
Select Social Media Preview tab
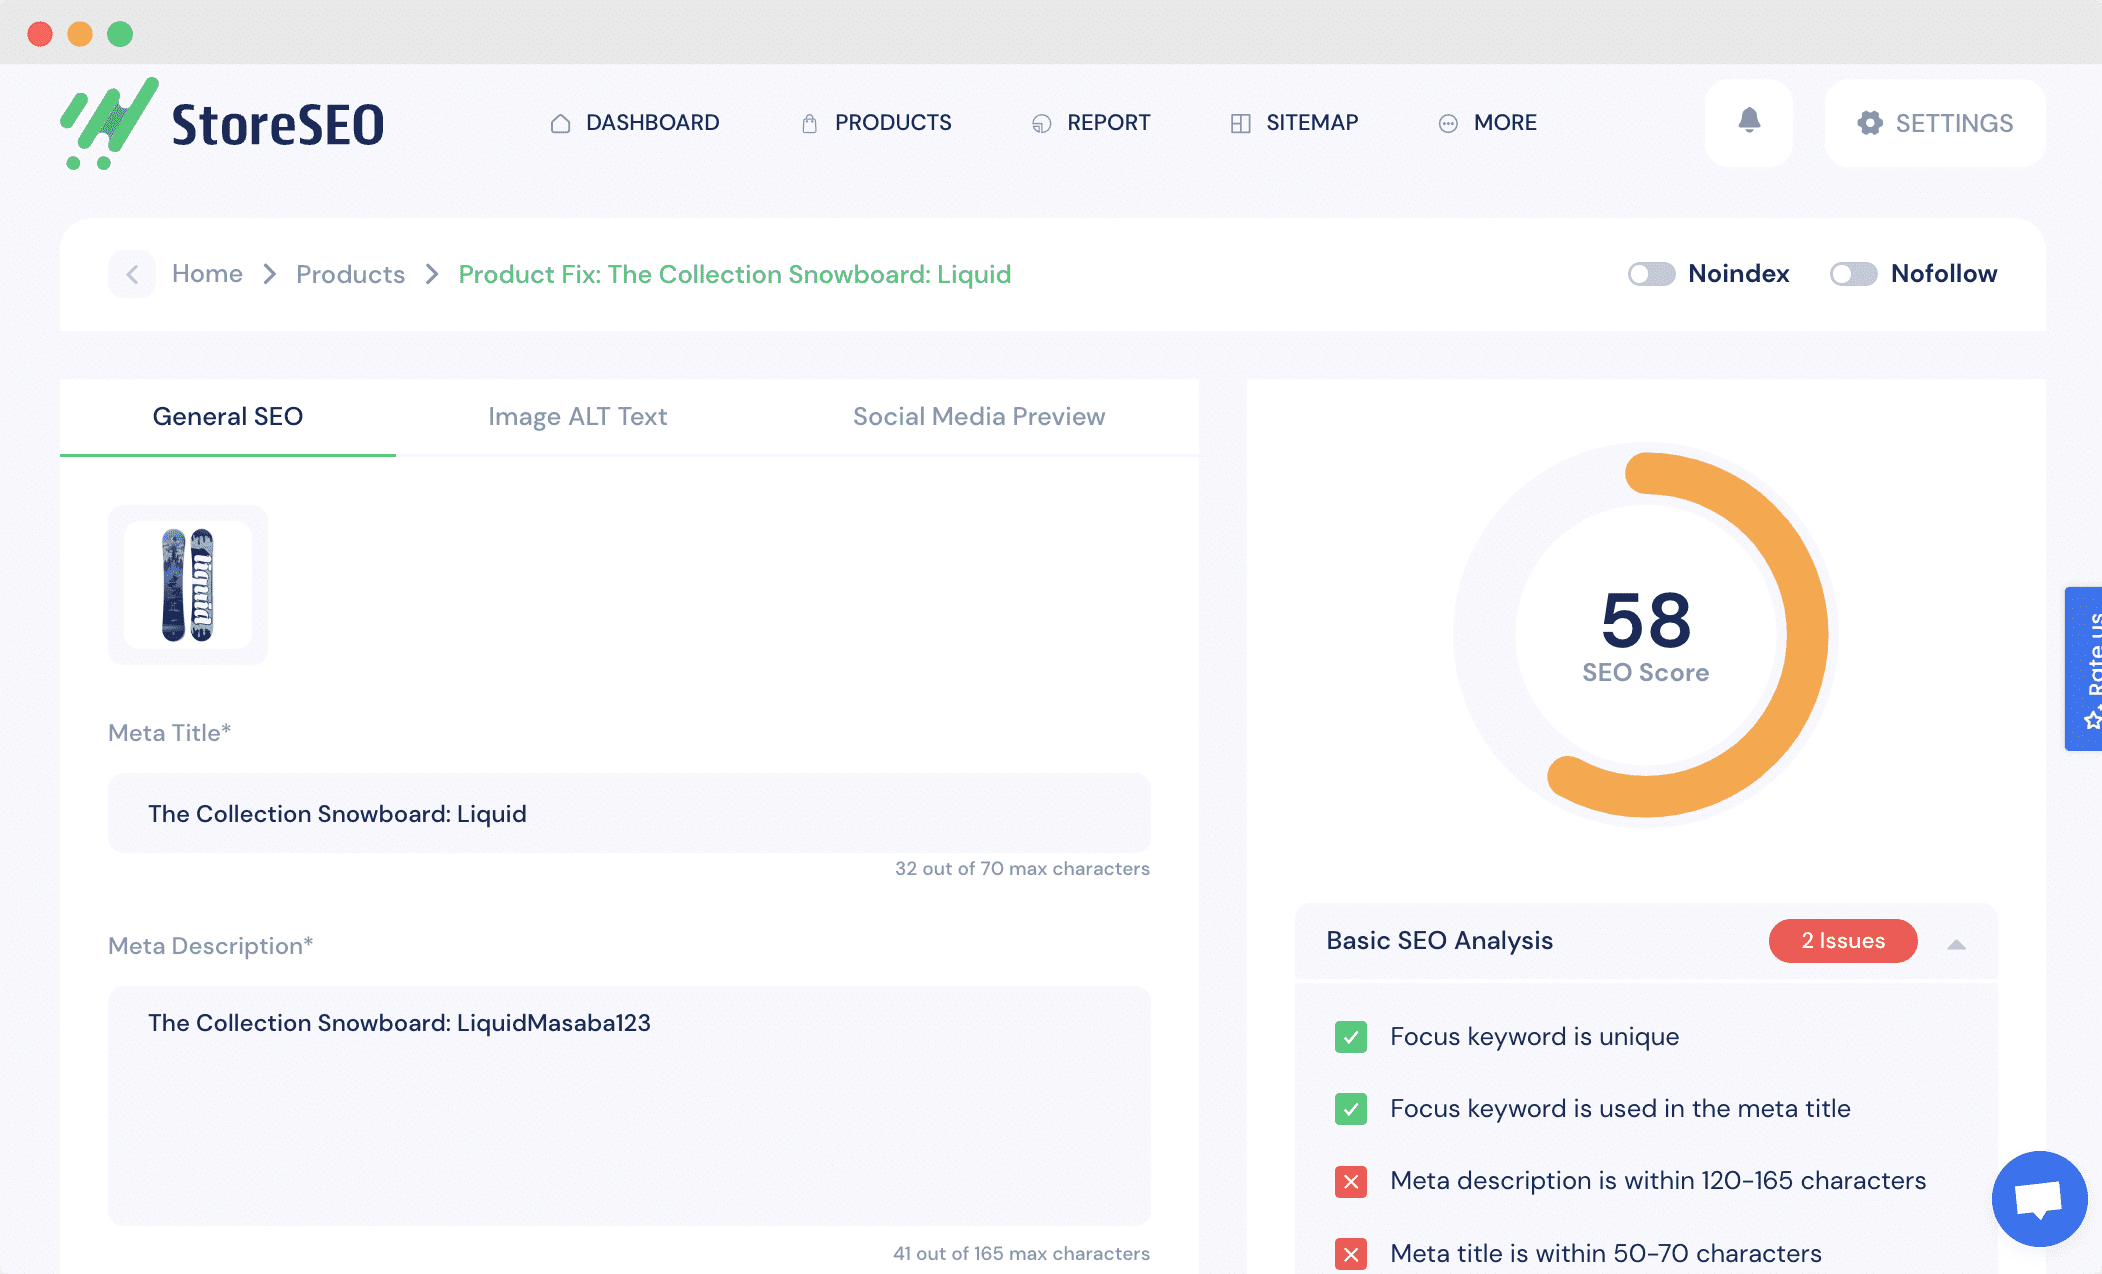point(979,417)
